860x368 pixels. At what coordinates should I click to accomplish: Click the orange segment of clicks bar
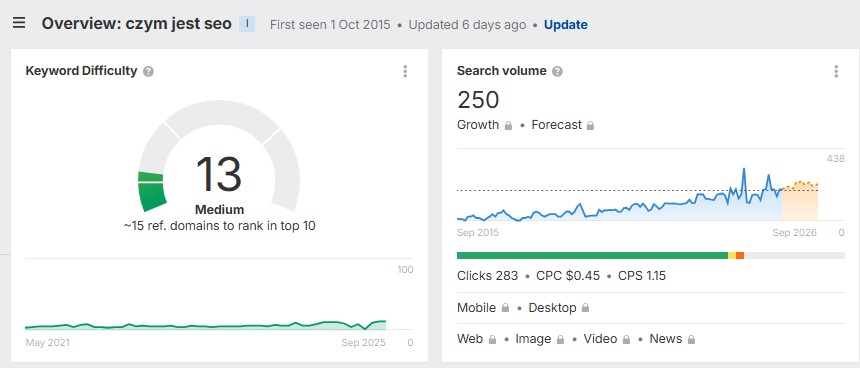tap(740, 256)
